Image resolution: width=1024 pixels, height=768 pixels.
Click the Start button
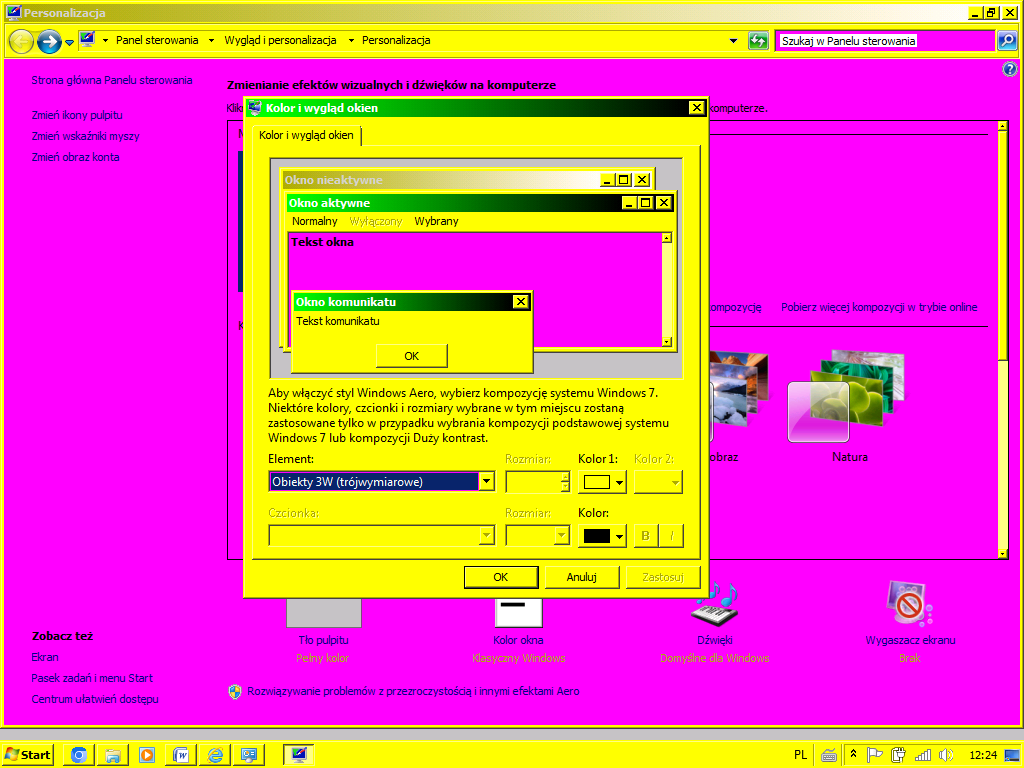point(27,755)
